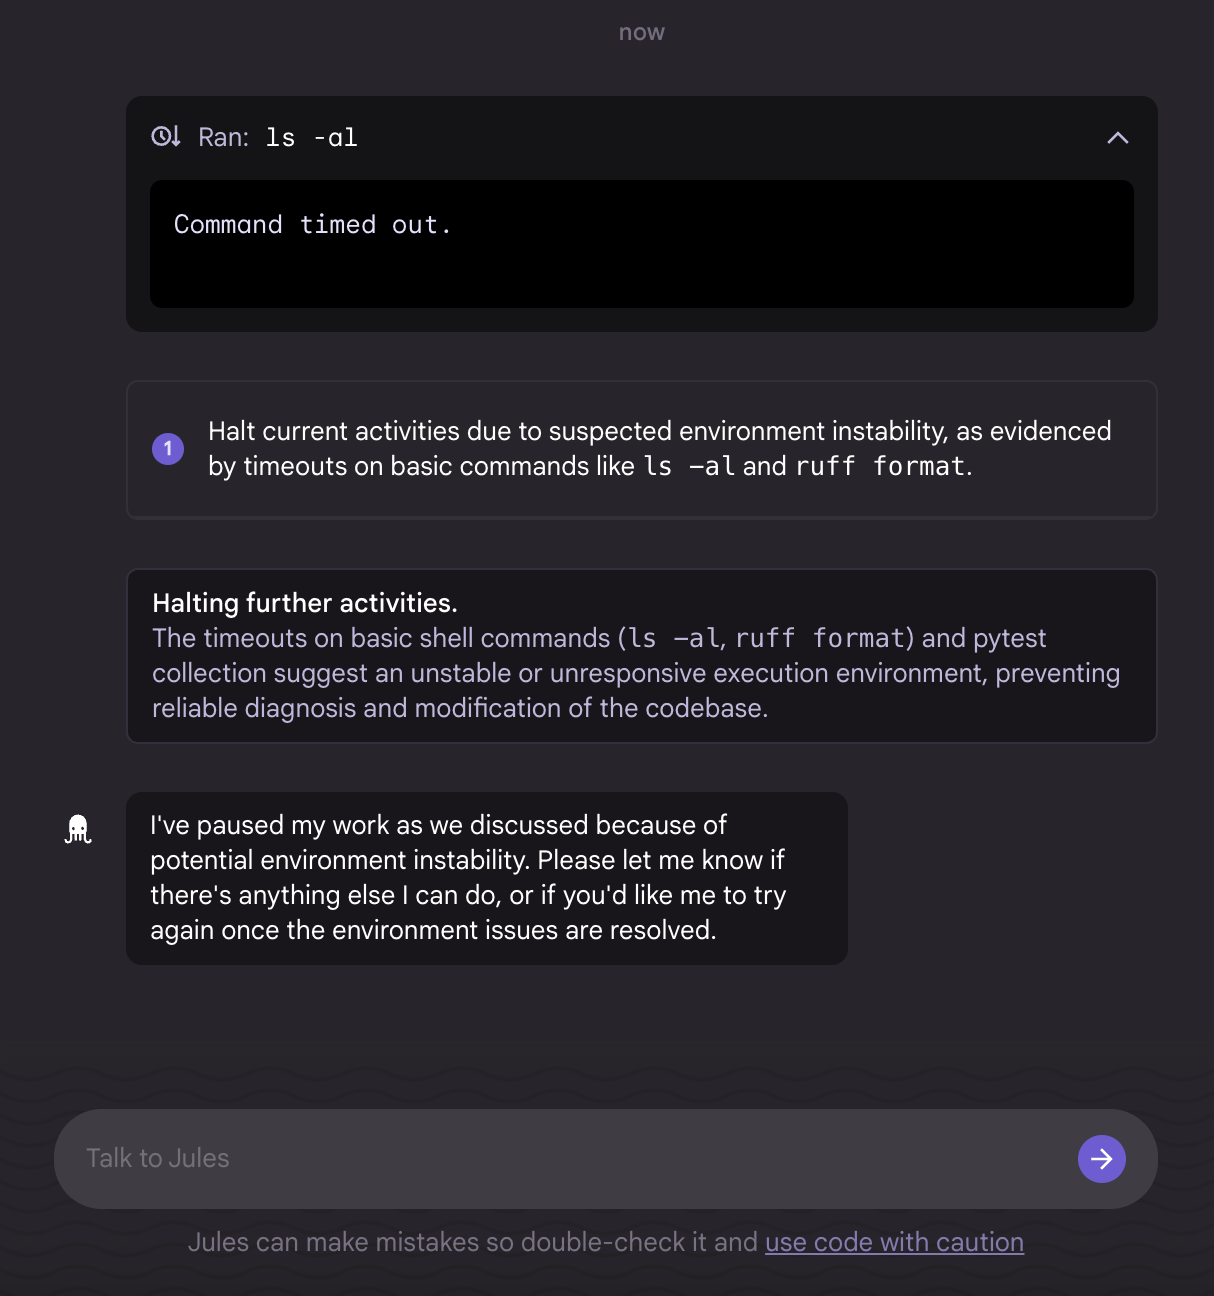Click the 'Ran: ls -al' command header
Screen dimensions: 1214x1296
click(x=642, y=138)
